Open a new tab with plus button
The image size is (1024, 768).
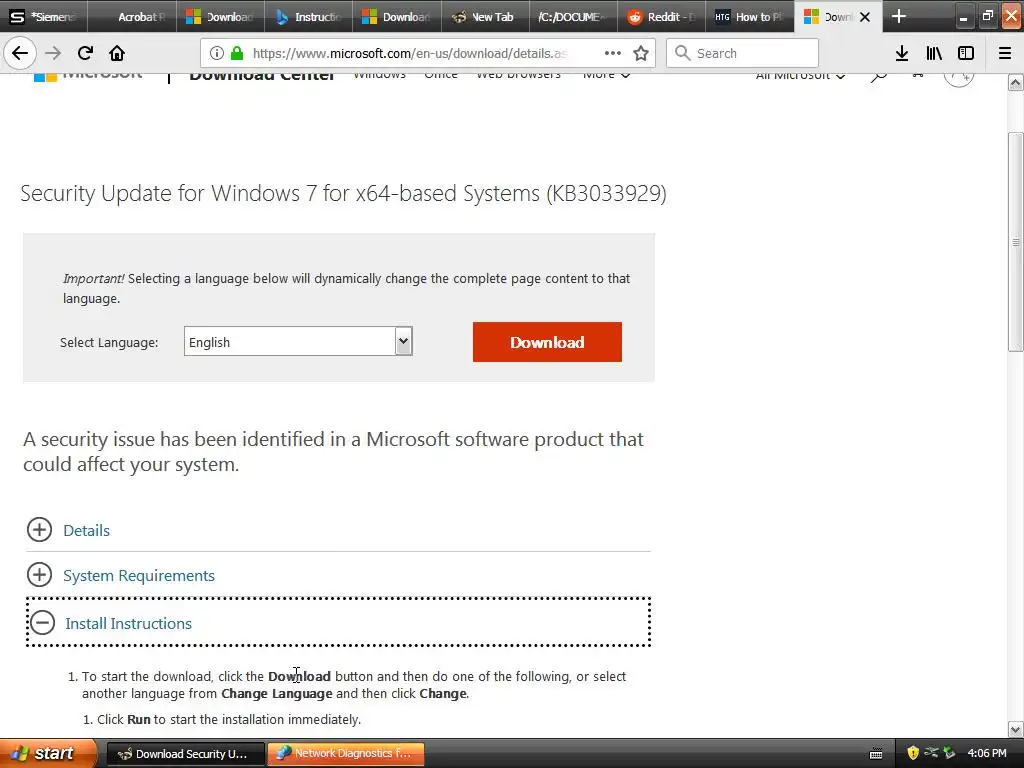899,16
